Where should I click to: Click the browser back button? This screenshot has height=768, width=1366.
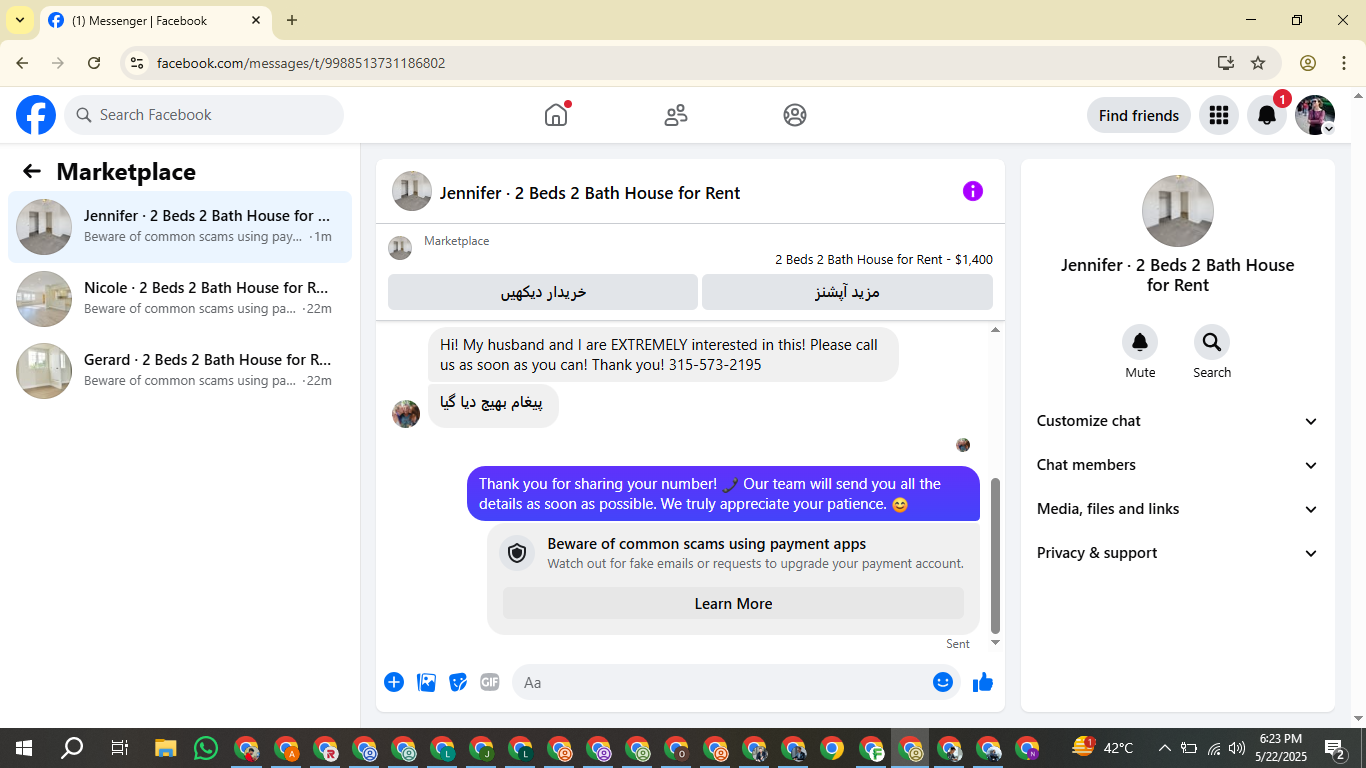22,63
